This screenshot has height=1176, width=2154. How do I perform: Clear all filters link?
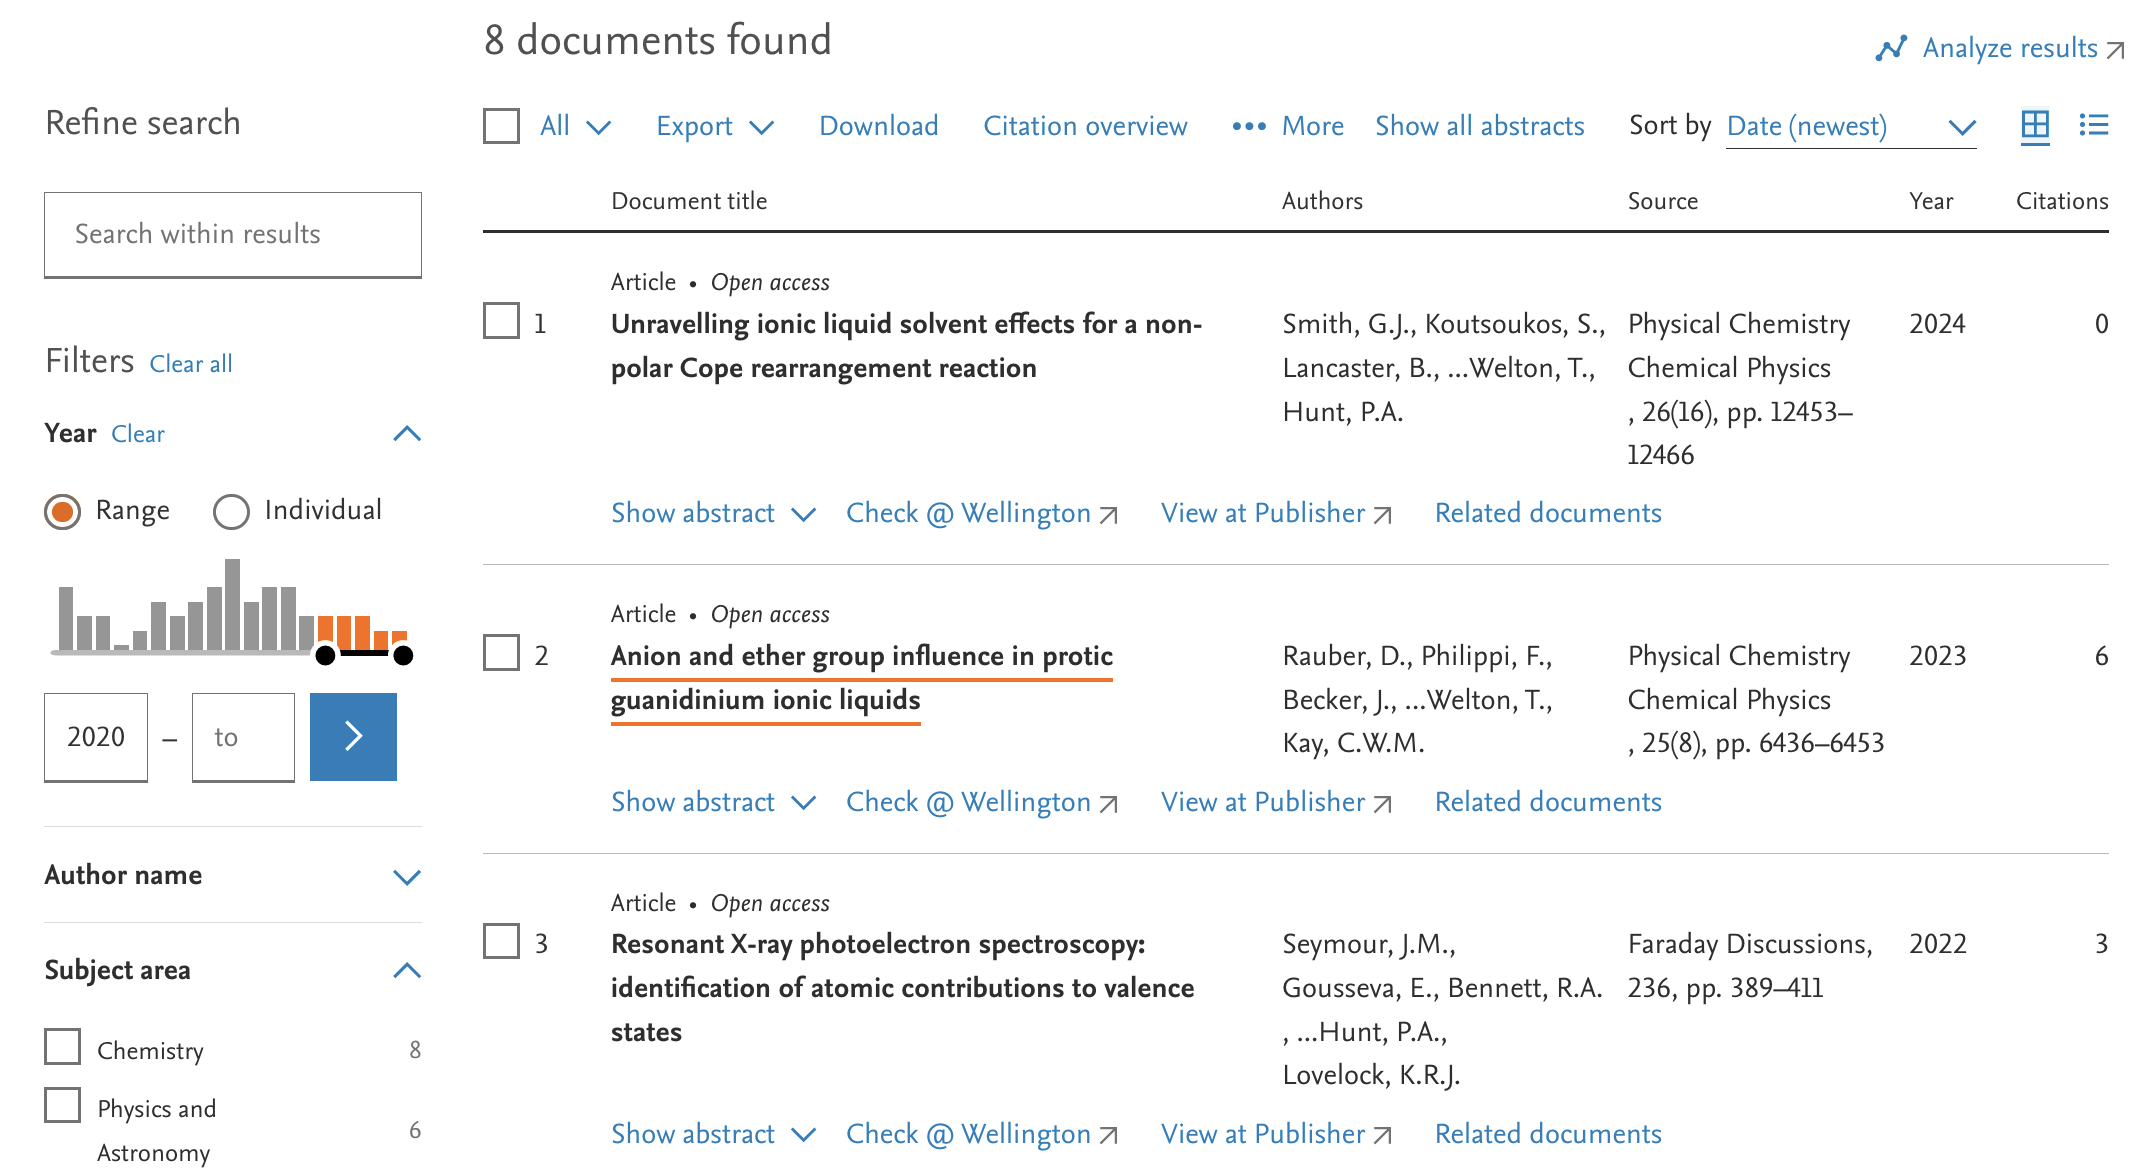[191, 364]
